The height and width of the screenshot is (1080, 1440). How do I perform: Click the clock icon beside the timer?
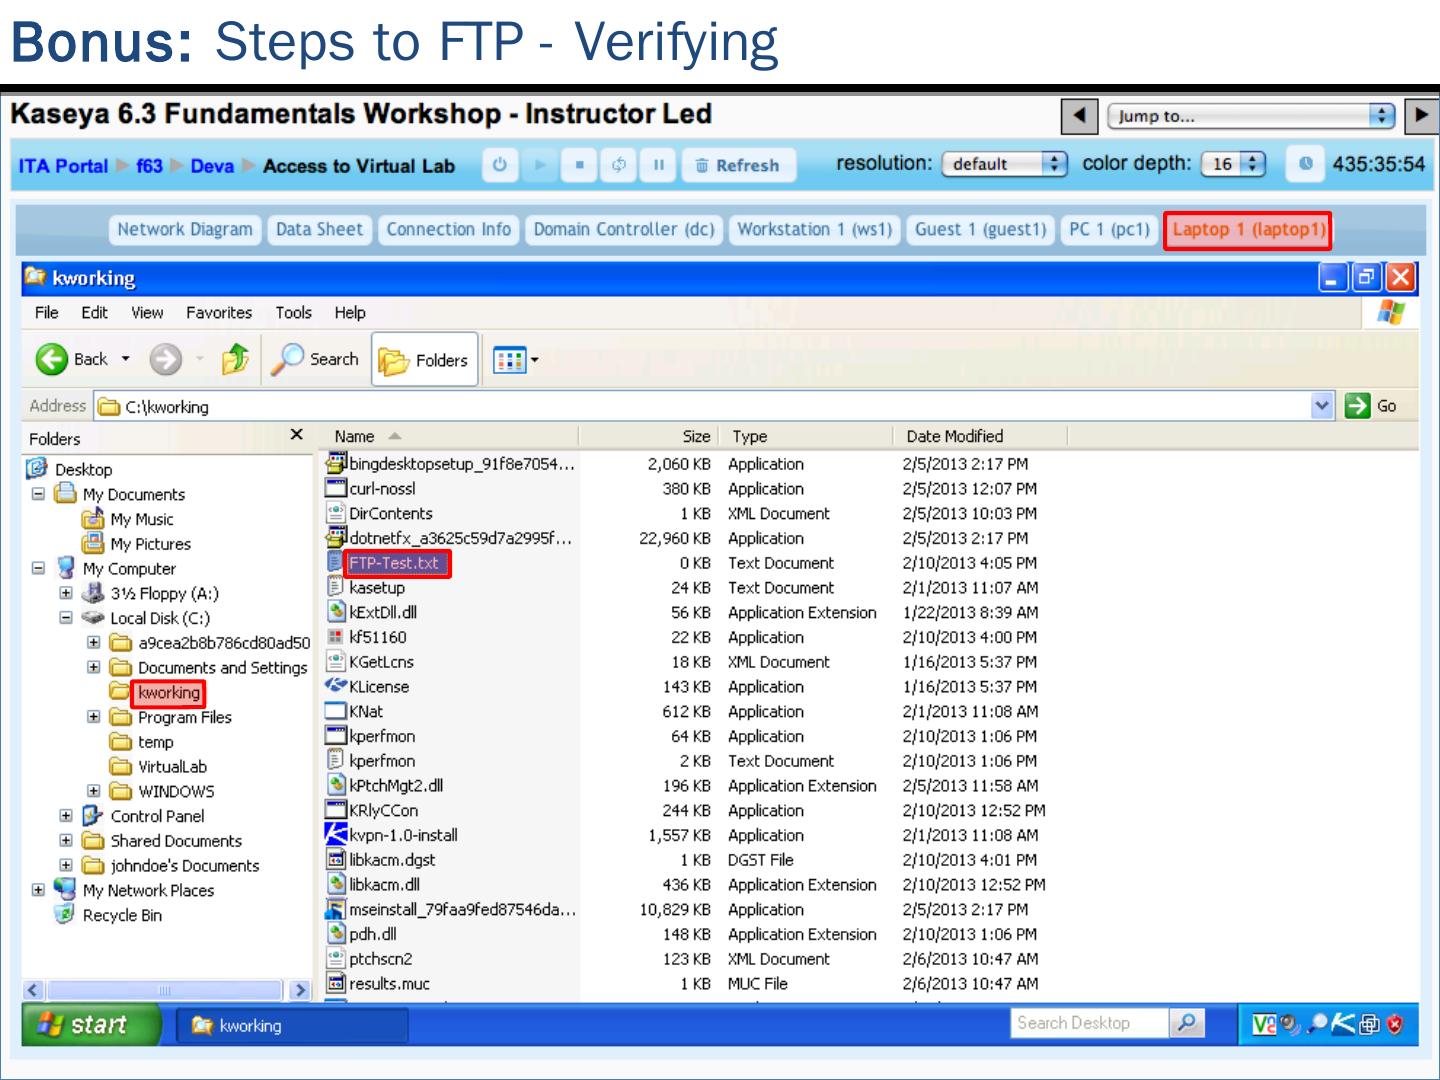point(1305,164)
